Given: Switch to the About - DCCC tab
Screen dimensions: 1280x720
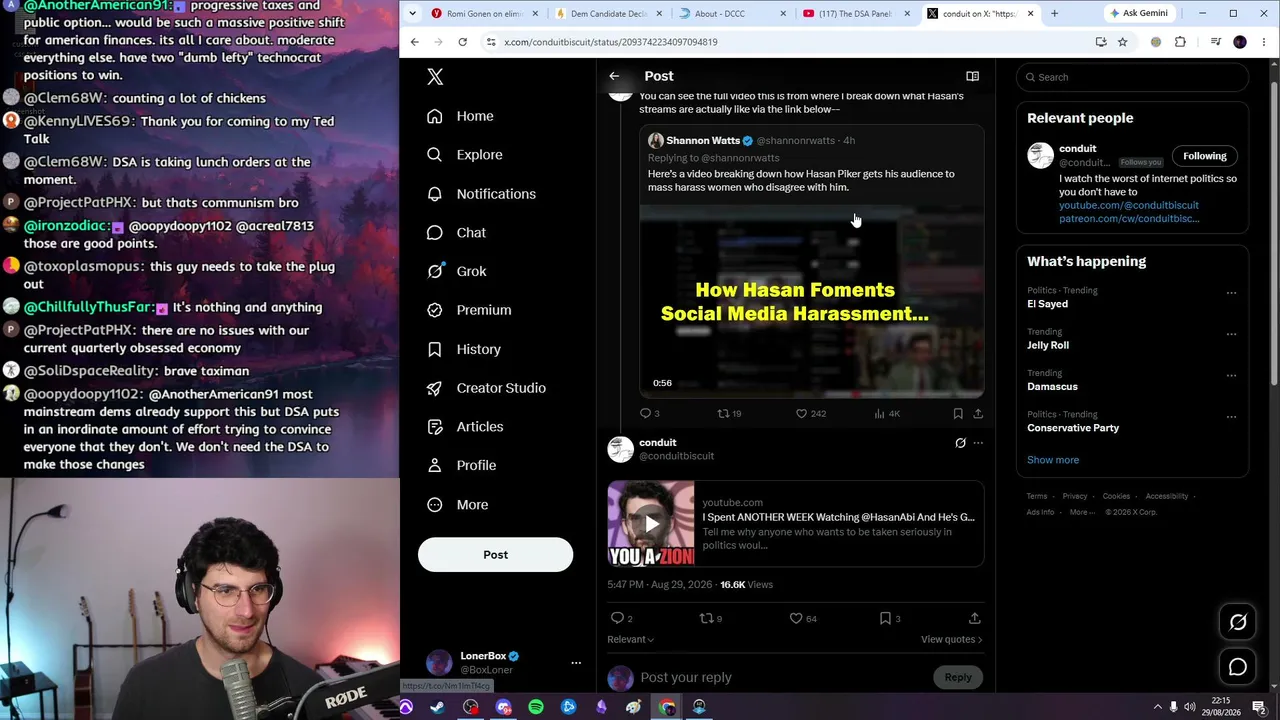Looking at the screenshot, I should click(x=733, y=14).
